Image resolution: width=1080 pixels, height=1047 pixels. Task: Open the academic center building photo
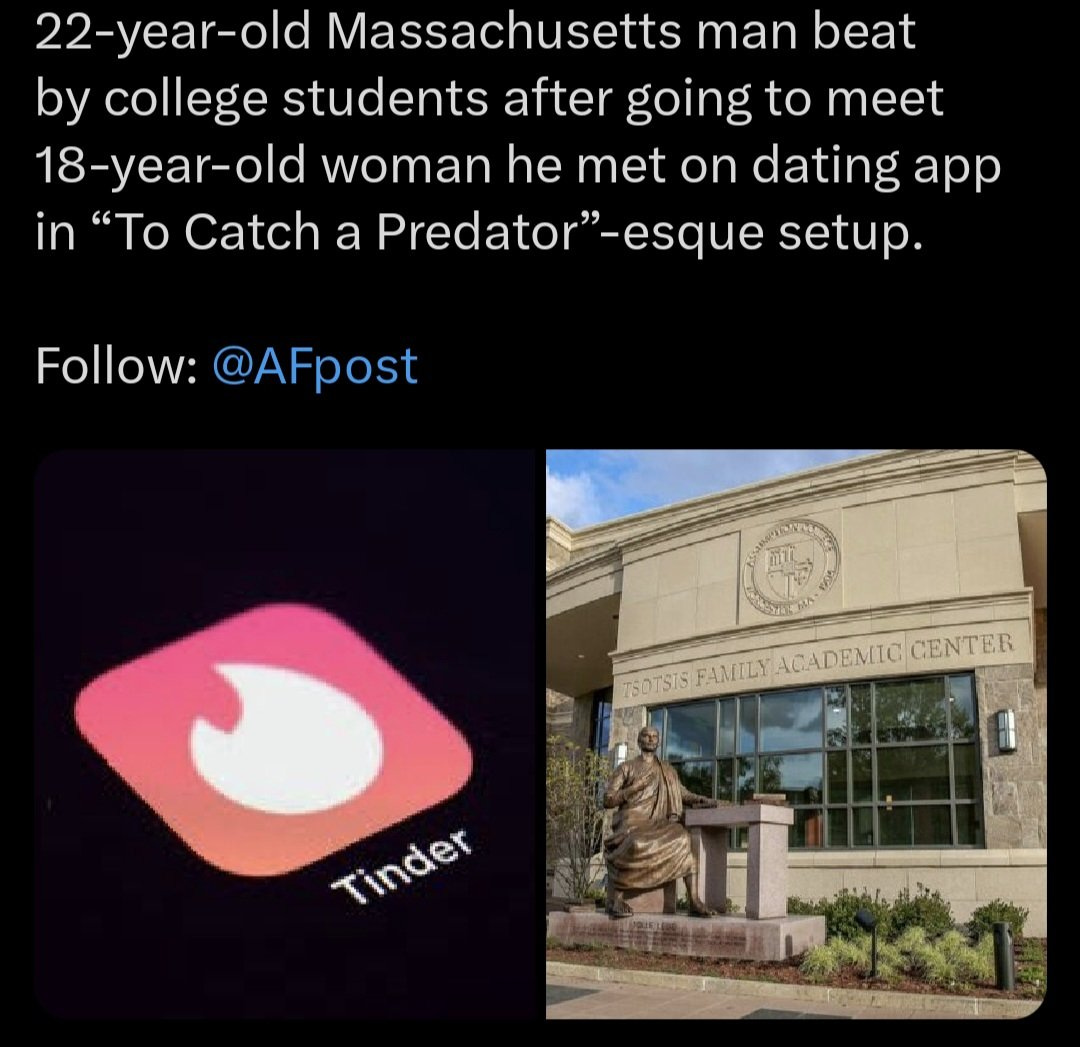(796, 734)
